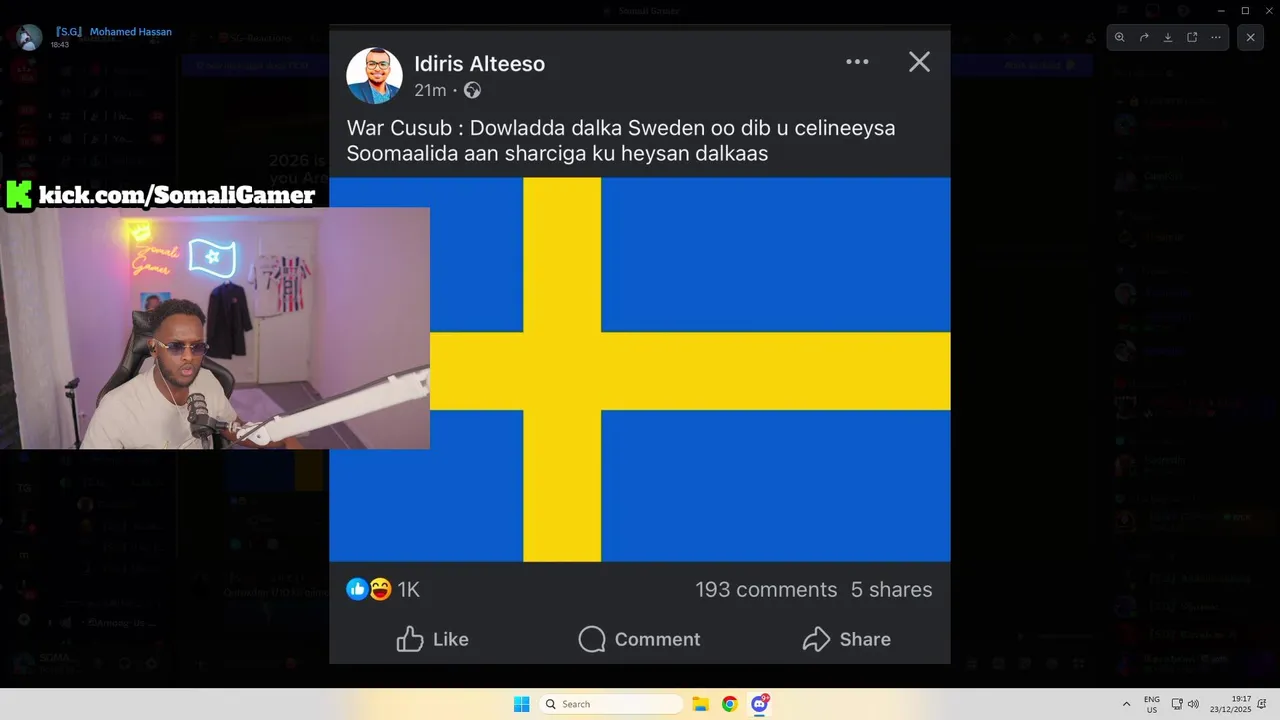Close the image viewer overlay
1280x720 pixels.
pyautogui.click(x=1251, y=37)
